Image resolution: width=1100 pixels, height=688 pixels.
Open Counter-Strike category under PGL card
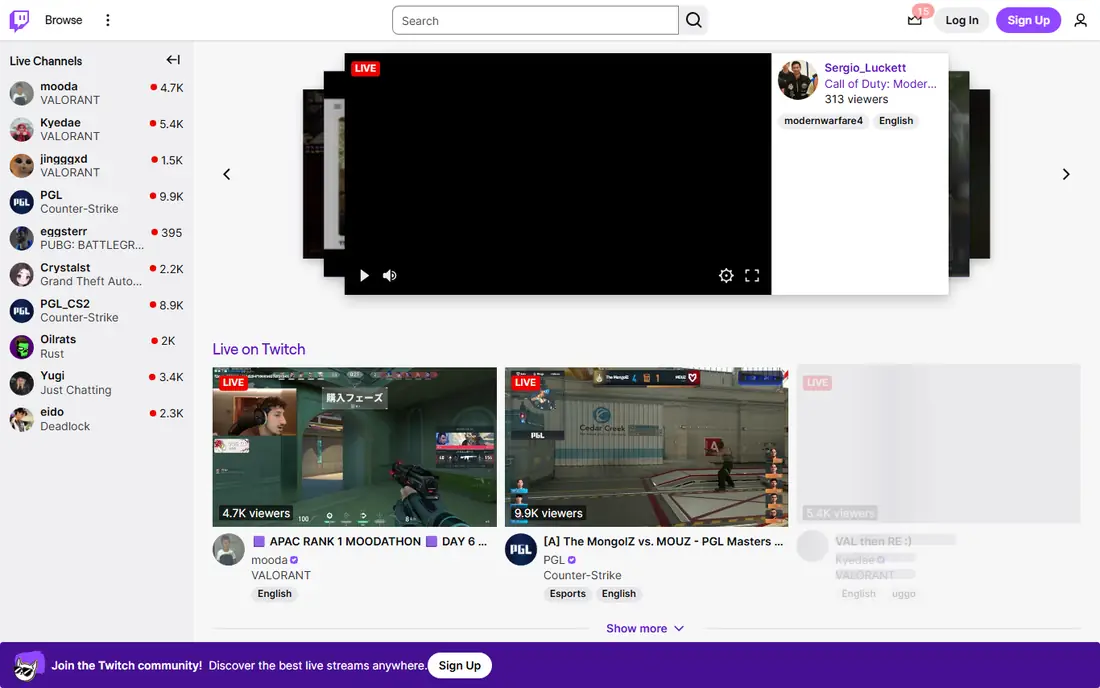(x=582, y=575)
